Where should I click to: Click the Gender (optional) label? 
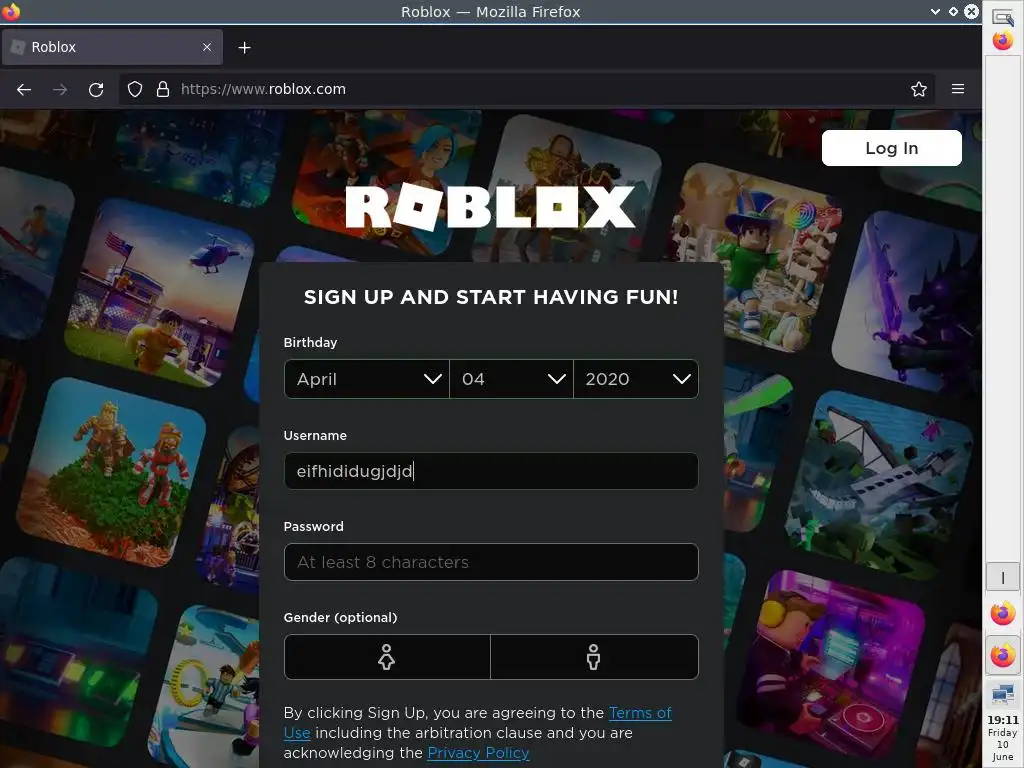coord(340,617)
